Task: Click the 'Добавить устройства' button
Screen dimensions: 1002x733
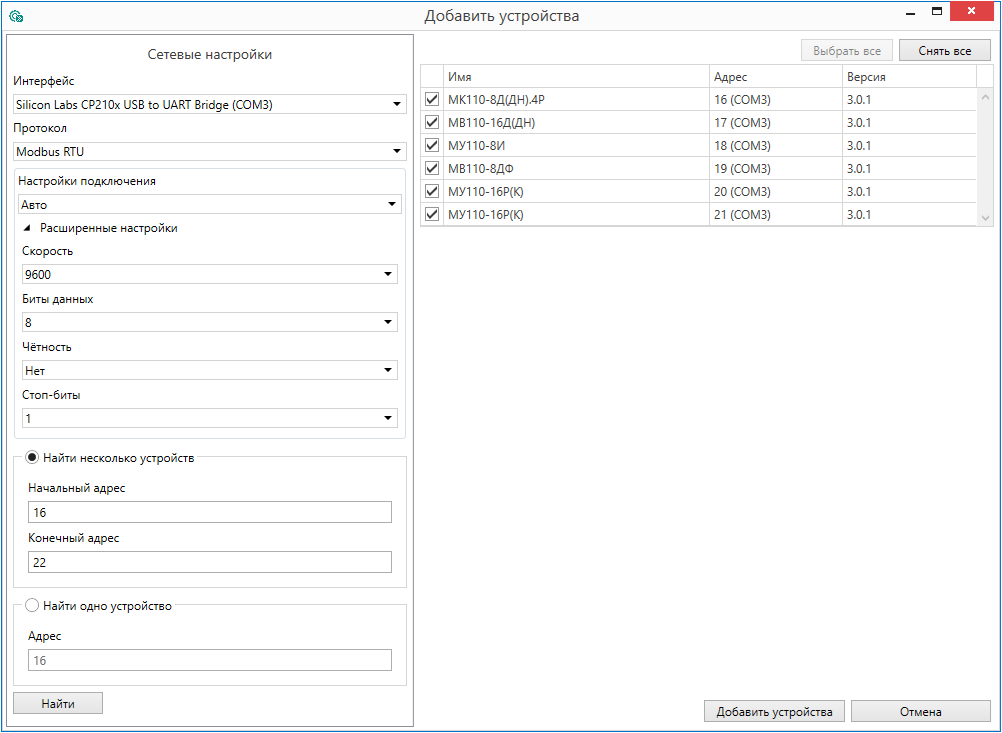Action: click(774, 712)
